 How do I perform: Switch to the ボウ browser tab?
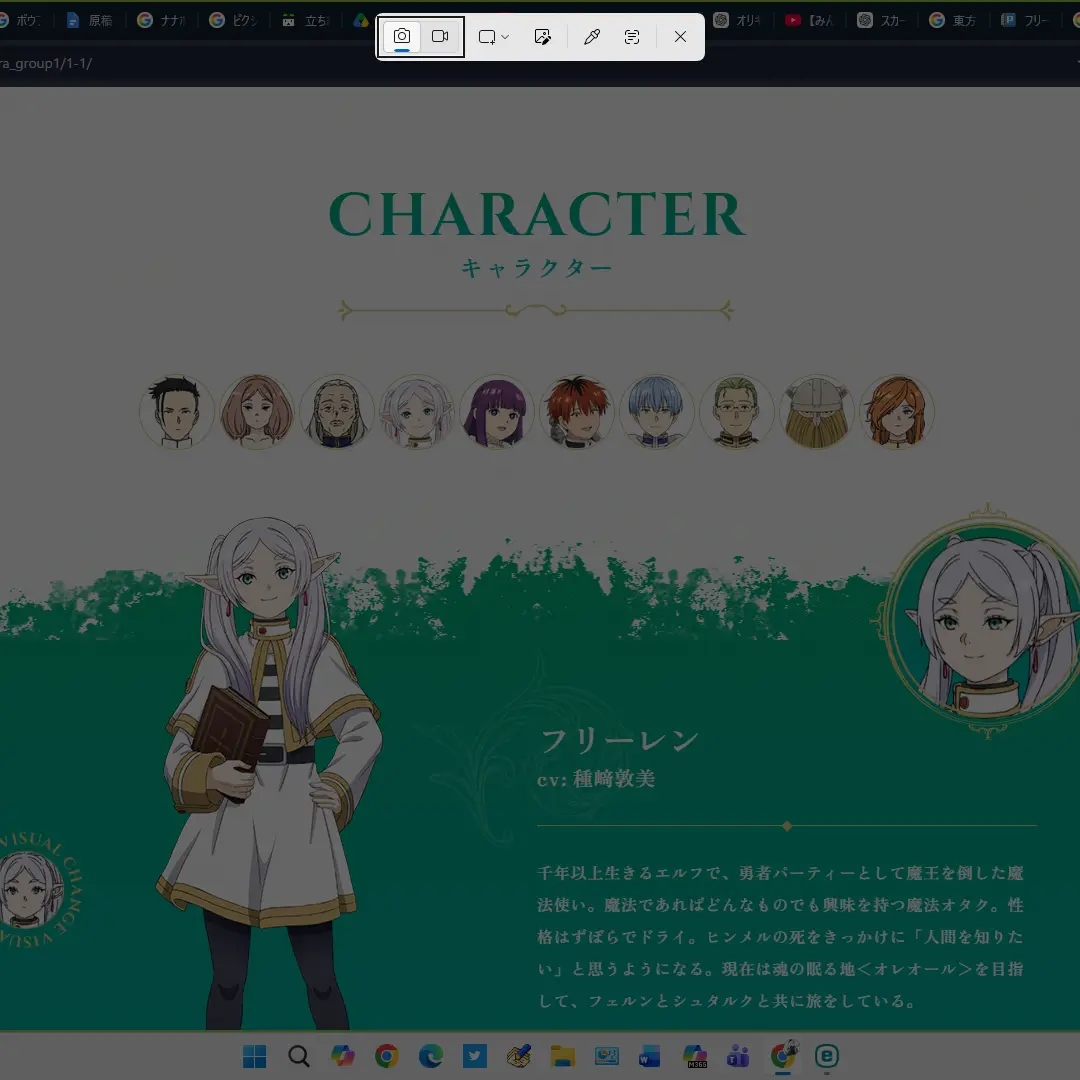tap(22, 20)
